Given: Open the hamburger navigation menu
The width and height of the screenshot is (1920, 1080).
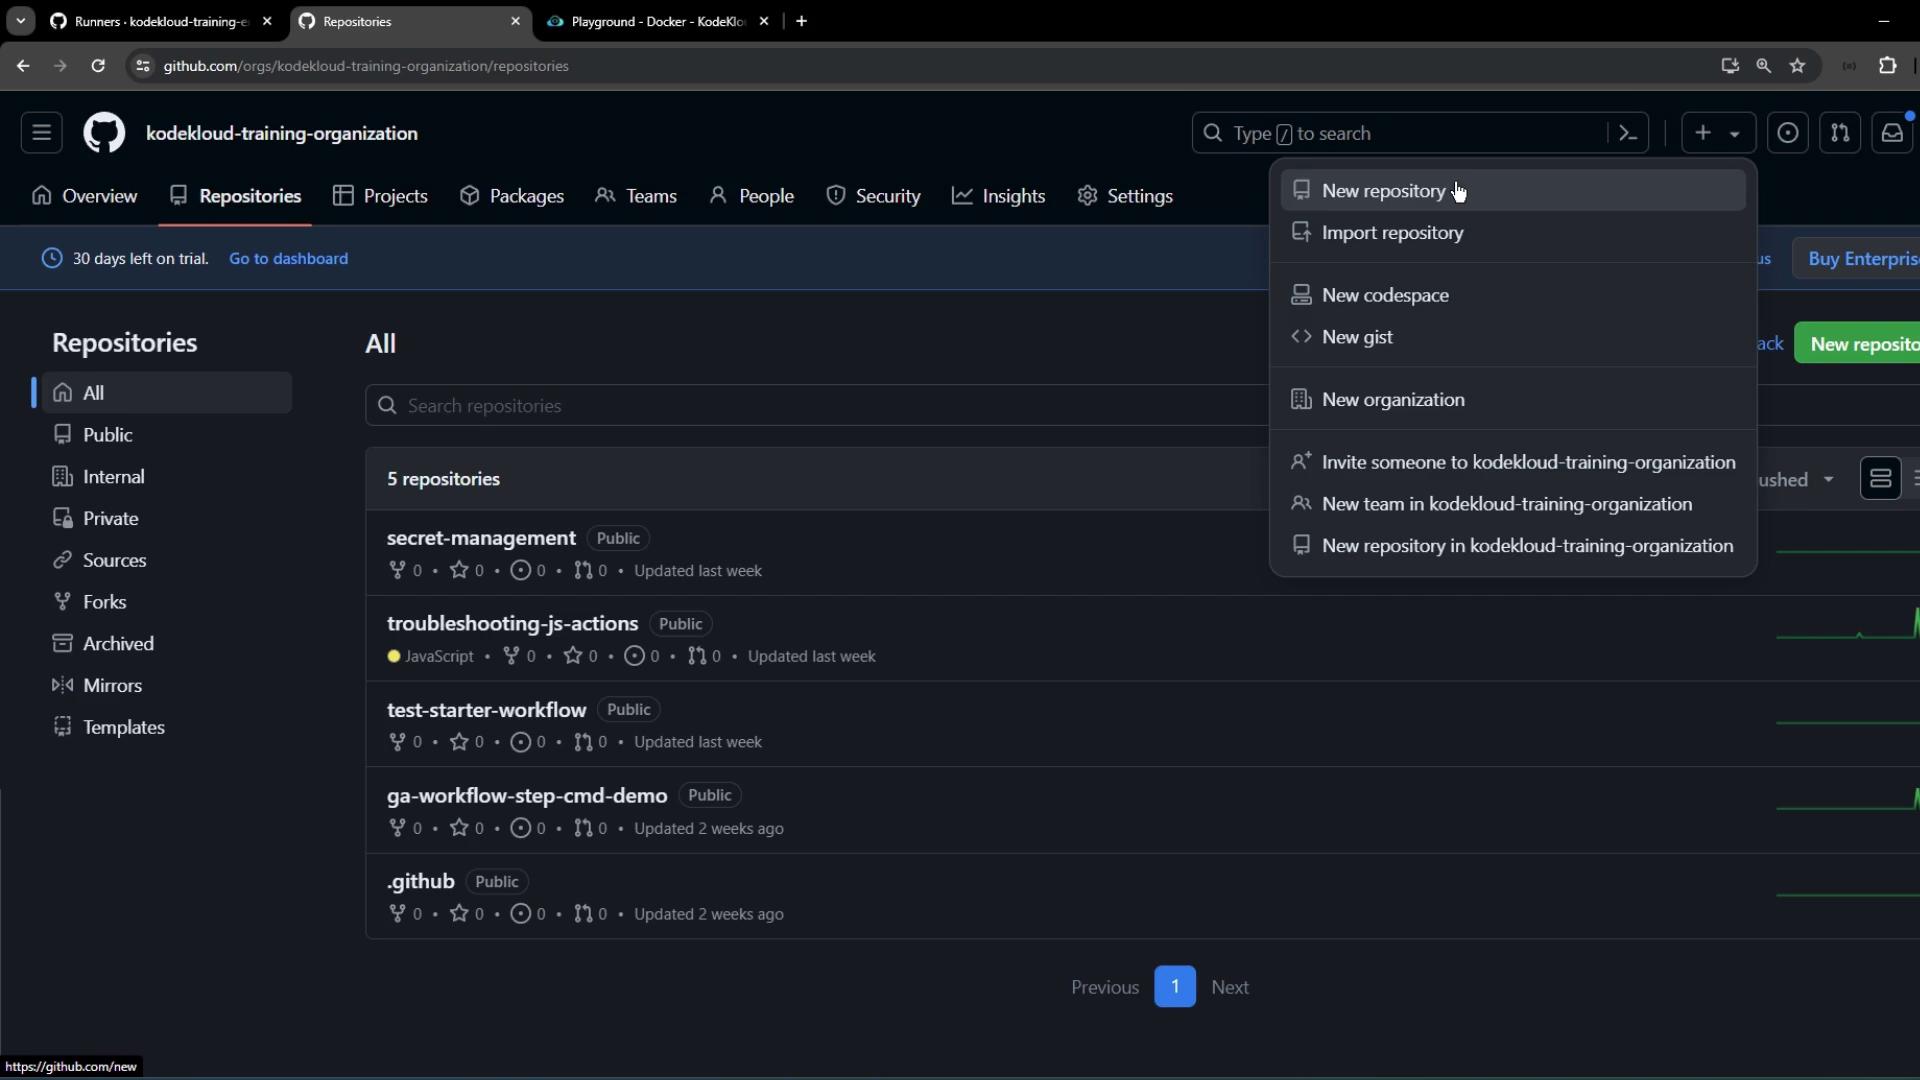Looking at the screenshot, I should [x=41, y=133].
